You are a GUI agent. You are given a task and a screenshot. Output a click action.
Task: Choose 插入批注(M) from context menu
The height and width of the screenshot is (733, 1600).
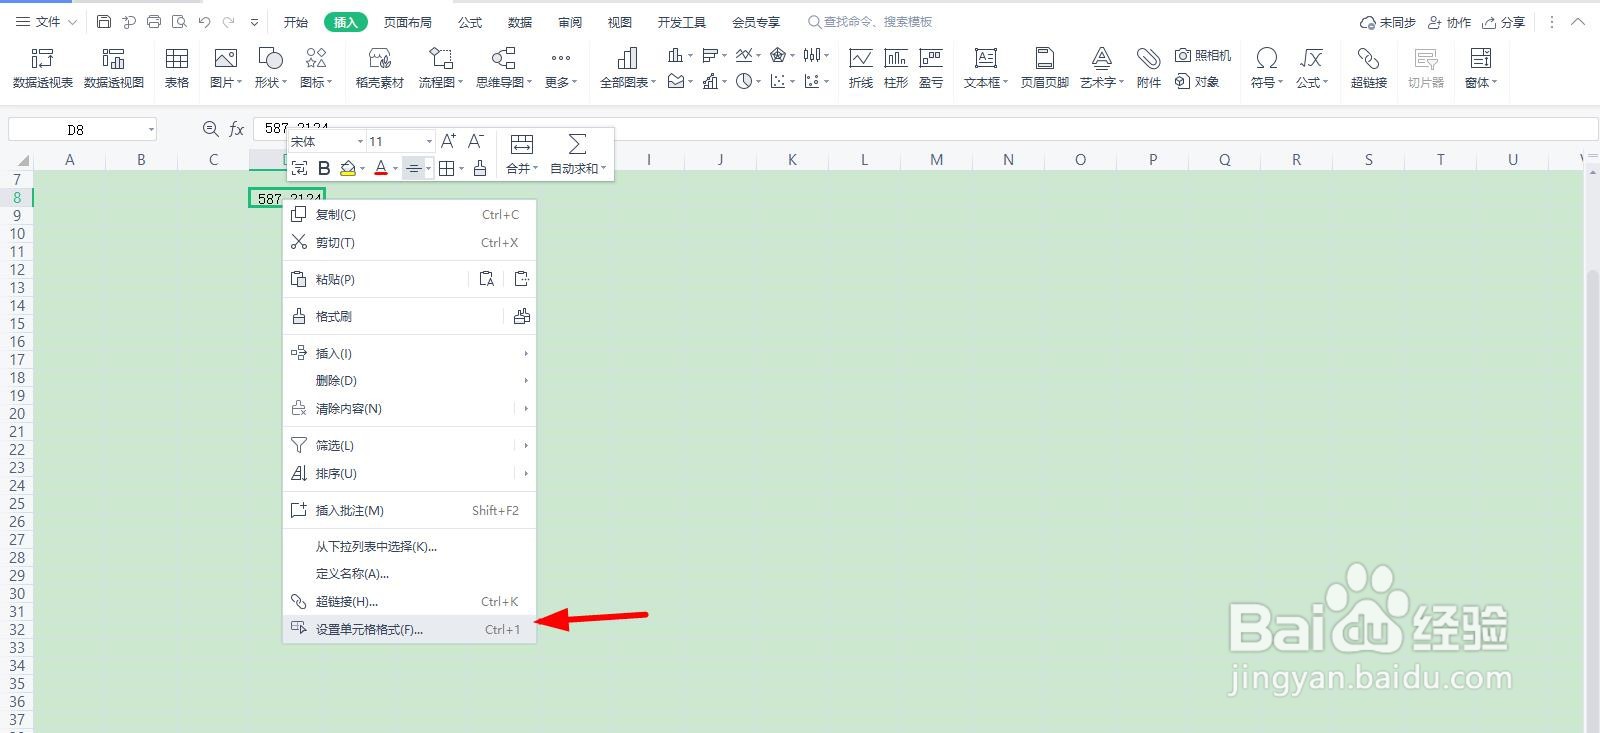pyautogui.click(x=410, y=510)
